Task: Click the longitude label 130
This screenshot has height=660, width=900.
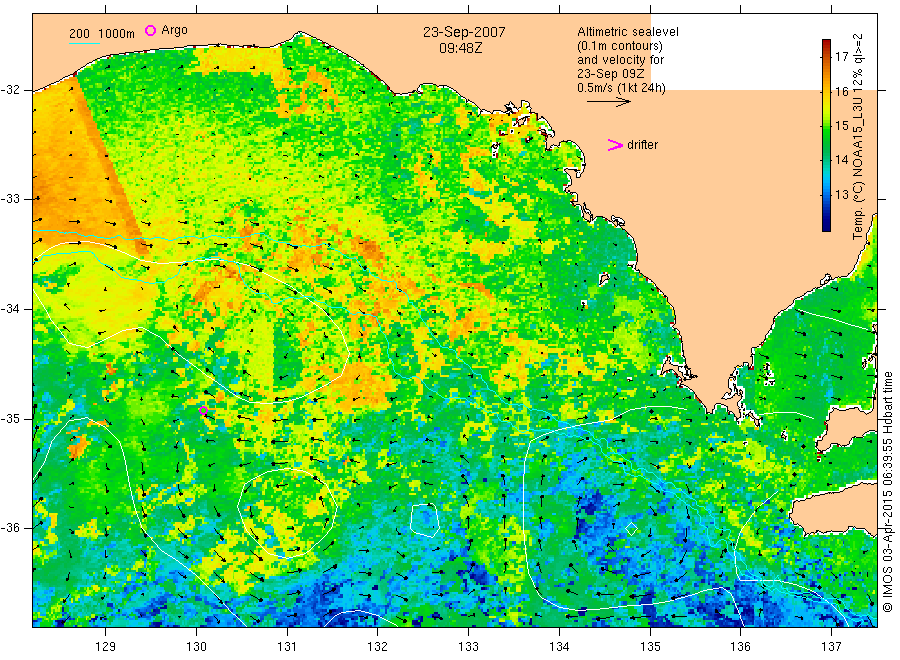Action: coord(196,647)
